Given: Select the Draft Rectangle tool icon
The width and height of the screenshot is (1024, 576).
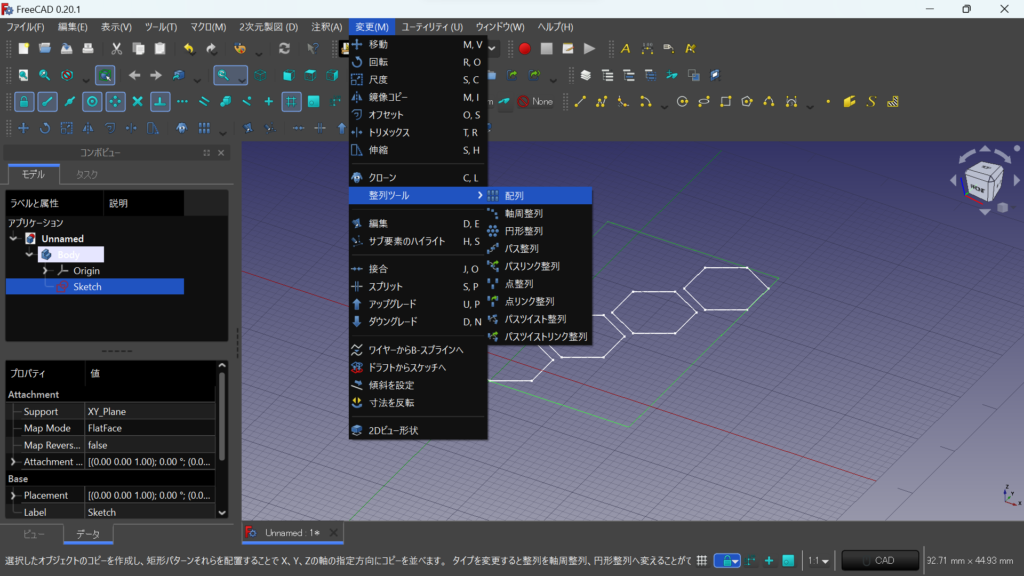Looking at the screenshot, I should tap(726, 101).
